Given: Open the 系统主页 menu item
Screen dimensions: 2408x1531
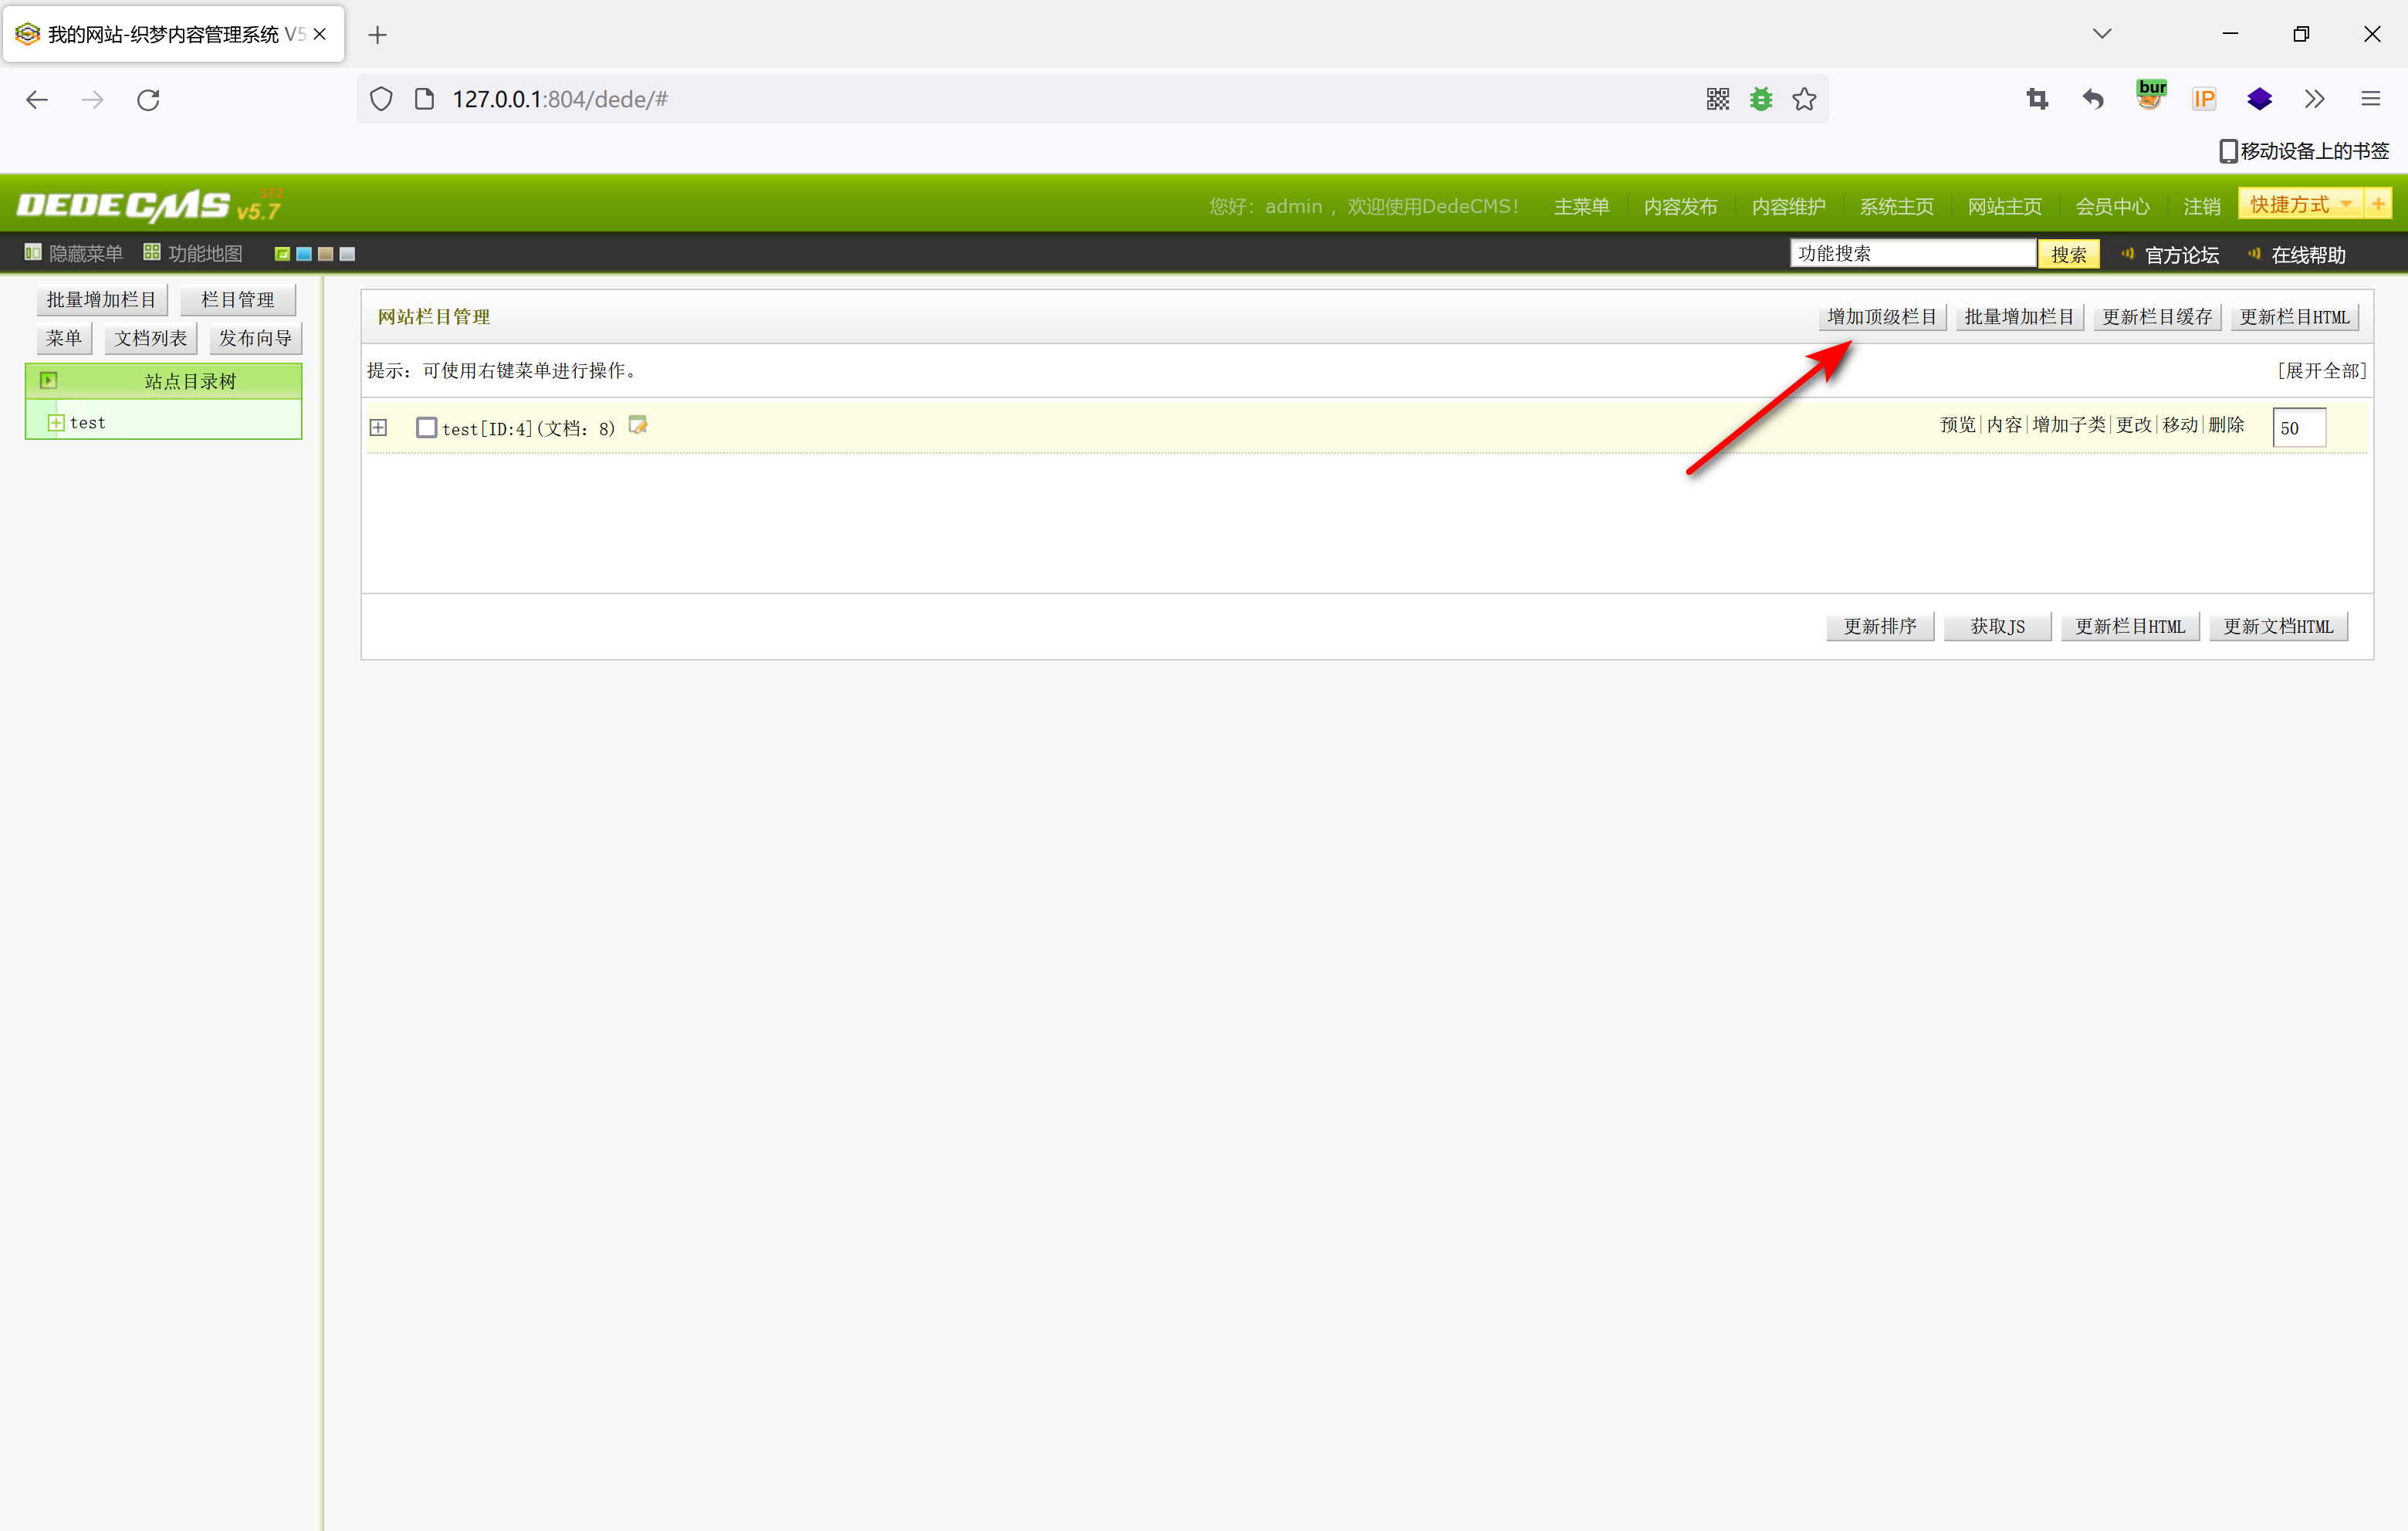Looking at the screenshot, I should pos(1896,206).
